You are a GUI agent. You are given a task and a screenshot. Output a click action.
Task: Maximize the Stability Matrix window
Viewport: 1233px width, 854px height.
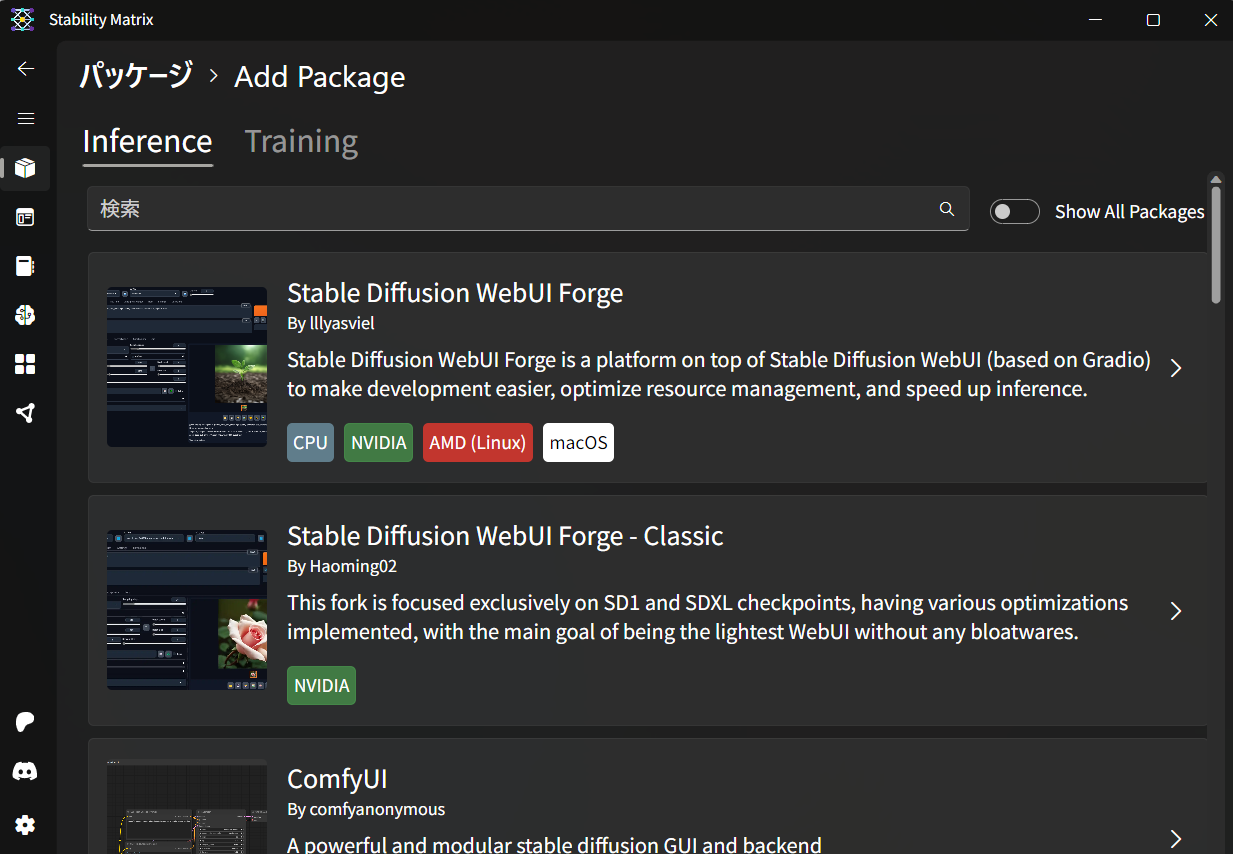[1153, 20]
